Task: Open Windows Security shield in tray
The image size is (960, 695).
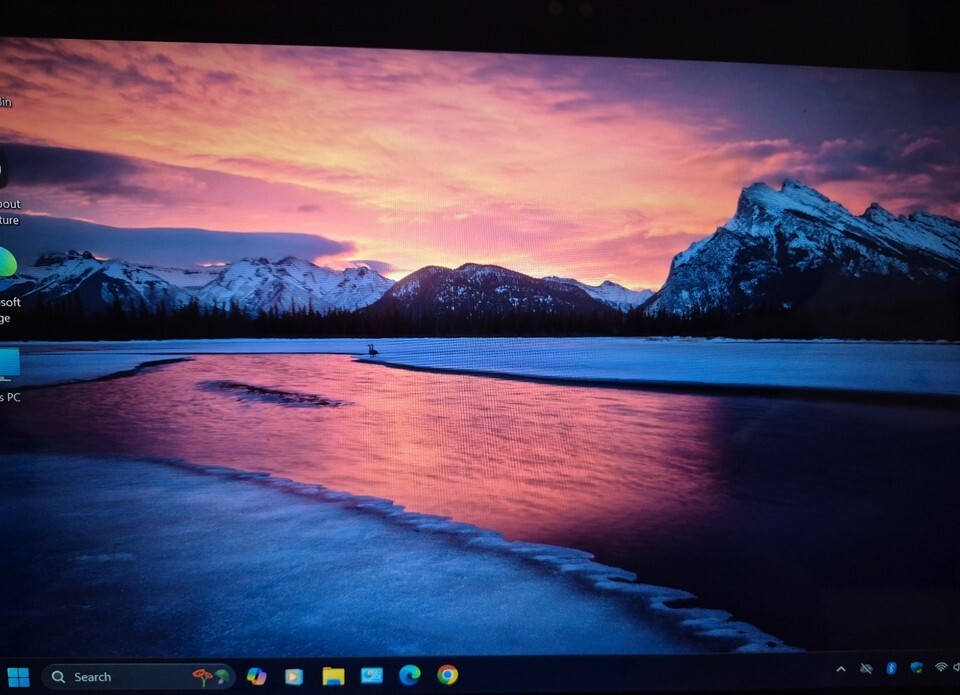Action: [x=916, y=668]
